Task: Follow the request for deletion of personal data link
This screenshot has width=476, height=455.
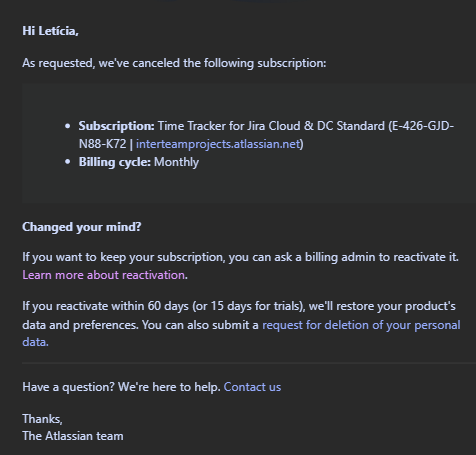Action: click(241, 333)
